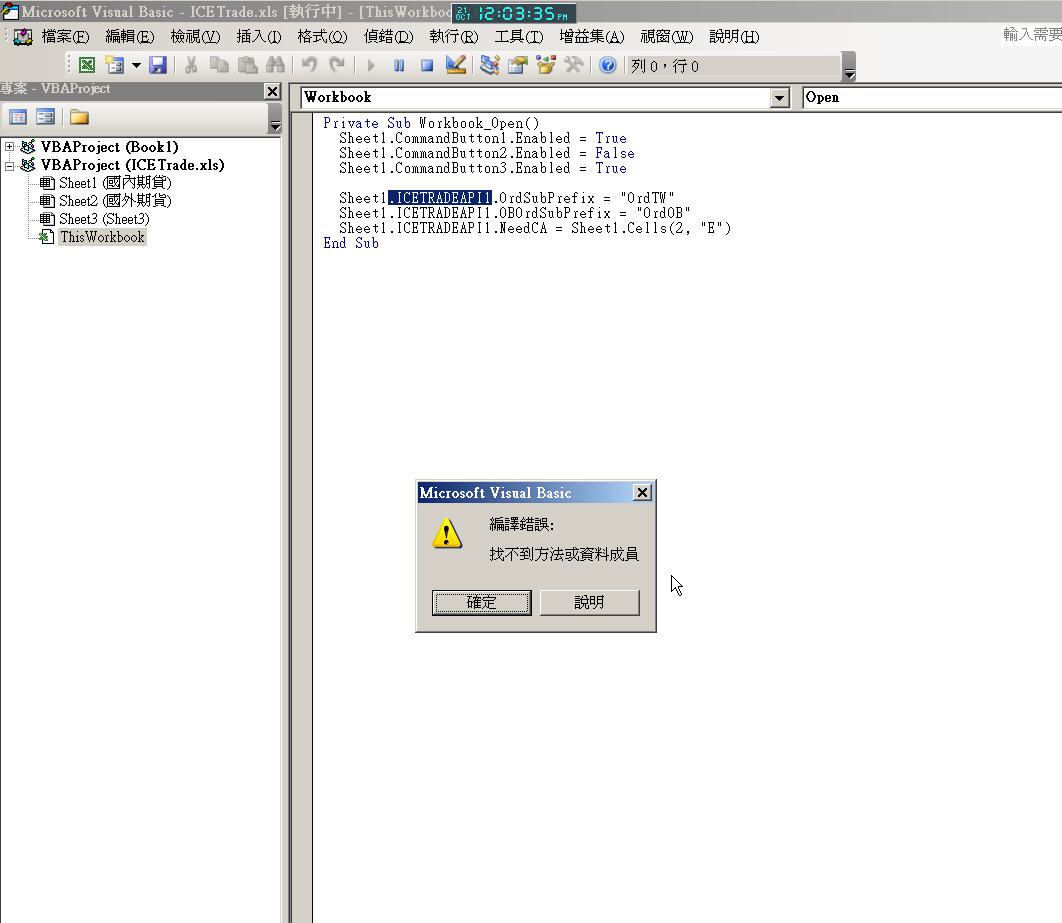Click View Code icon in project panel
Image resolution: width=1062 pixels, height=923 pixels.
coord(18,117)
